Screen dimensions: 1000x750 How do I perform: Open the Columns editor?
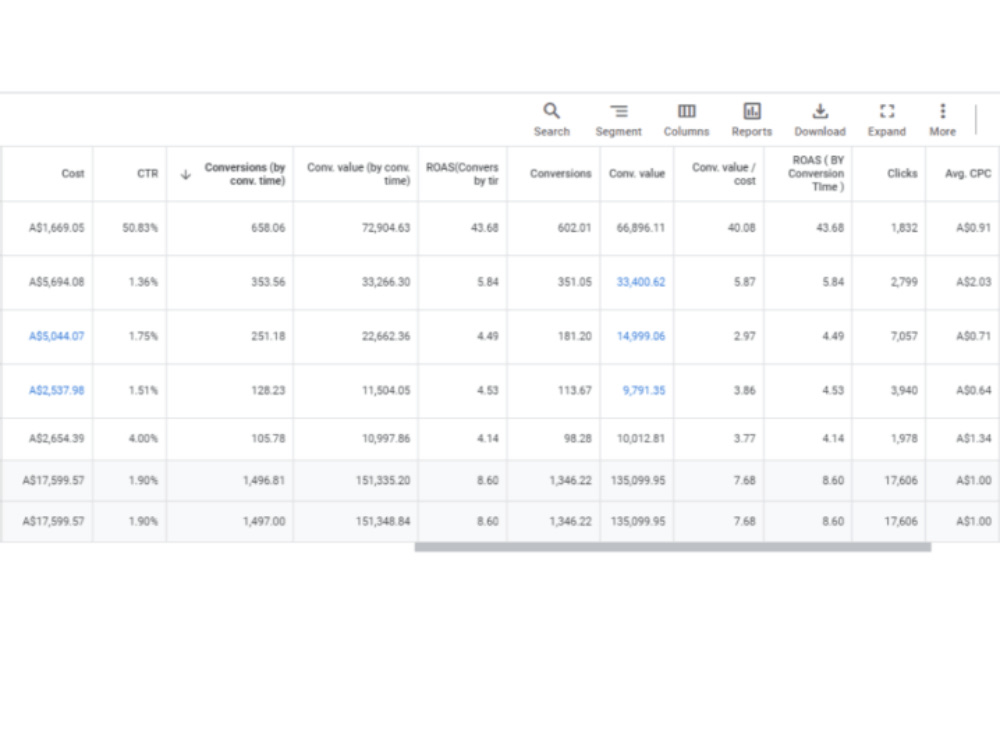coord(686,120)
